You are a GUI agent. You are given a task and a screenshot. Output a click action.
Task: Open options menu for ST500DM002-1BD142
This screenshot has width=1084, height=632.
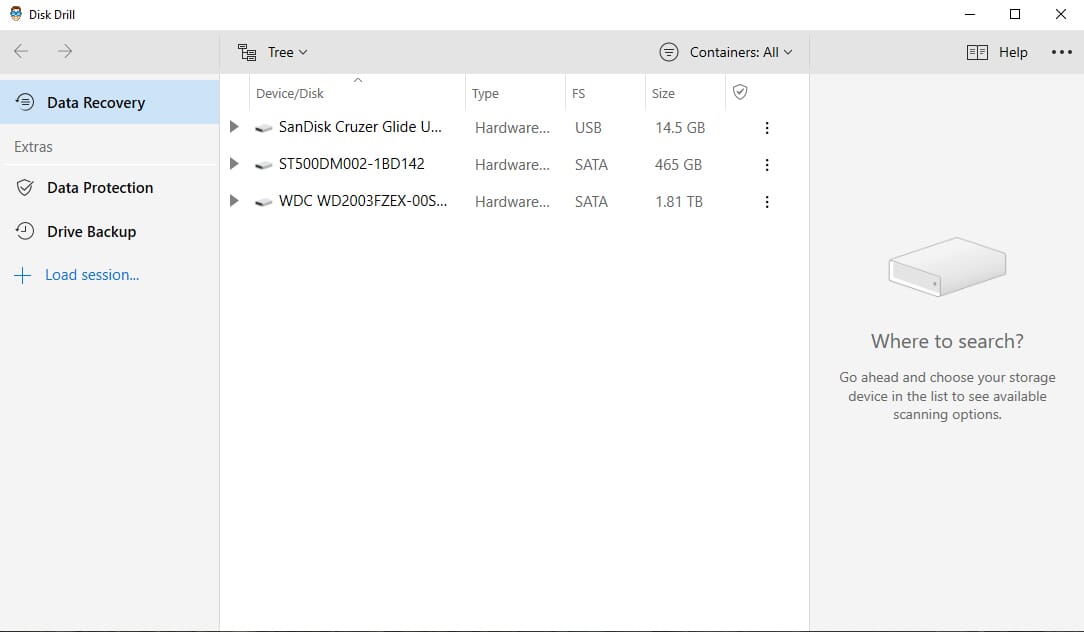767,165
